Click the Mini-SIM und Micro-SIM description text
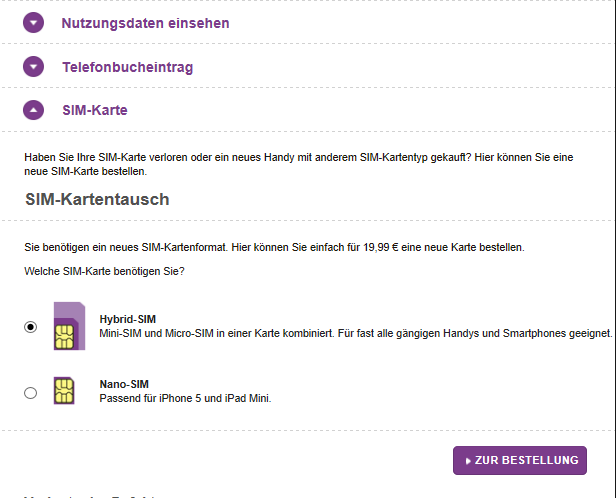Viewport: 616px width, 498px height. coord(354,333)
